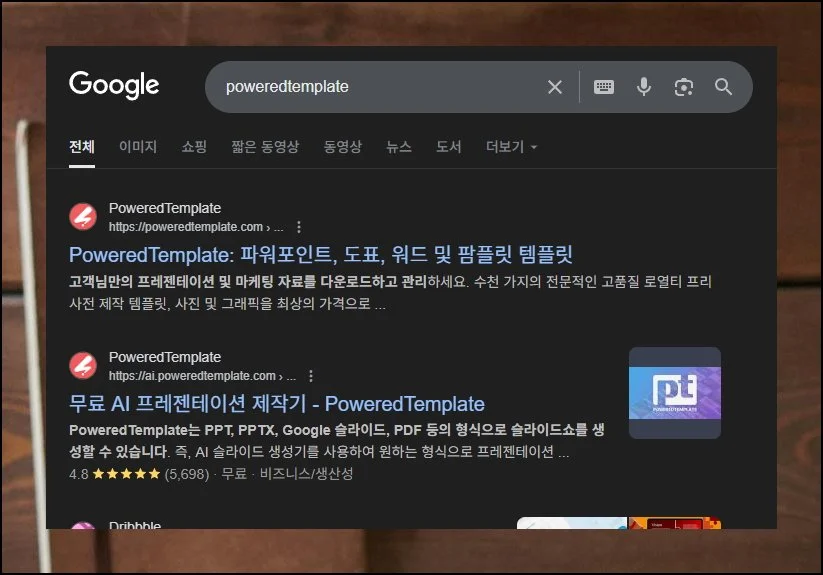Click the favicon of the poweredtemplate.com result

(x=83, y=217)
